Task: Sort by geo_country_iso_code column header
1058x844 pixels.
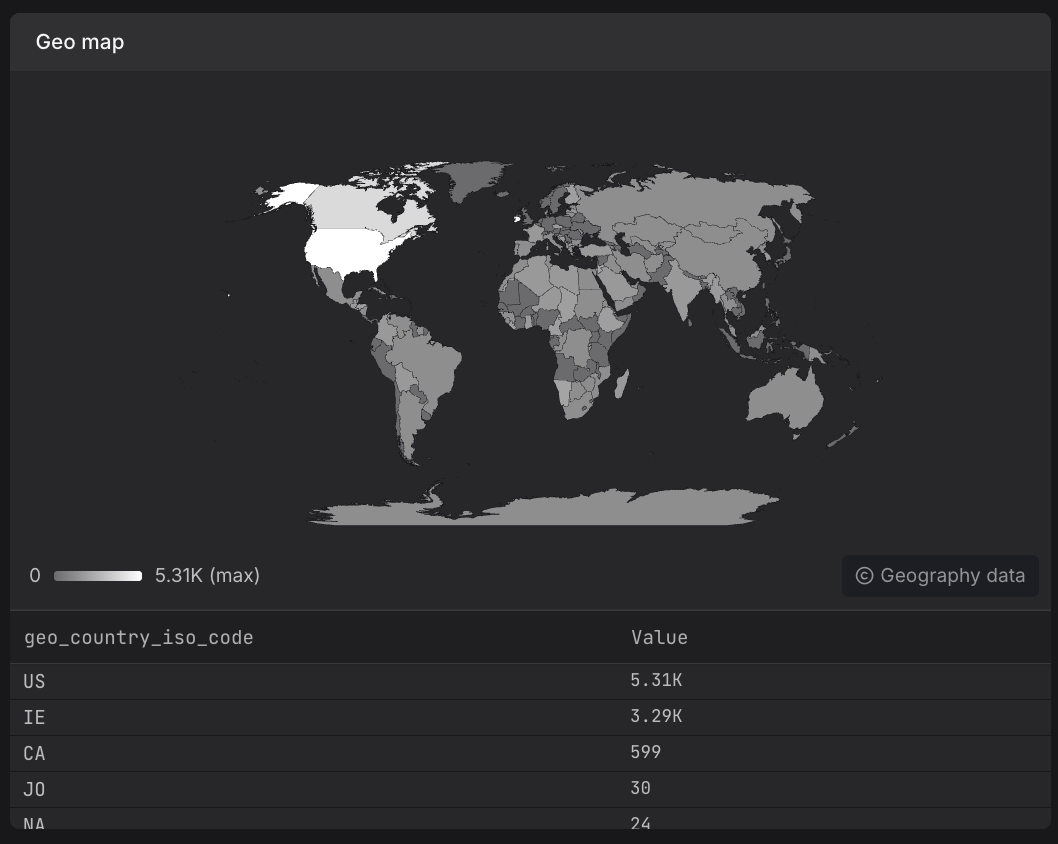Action: click(x=139, y=637)
